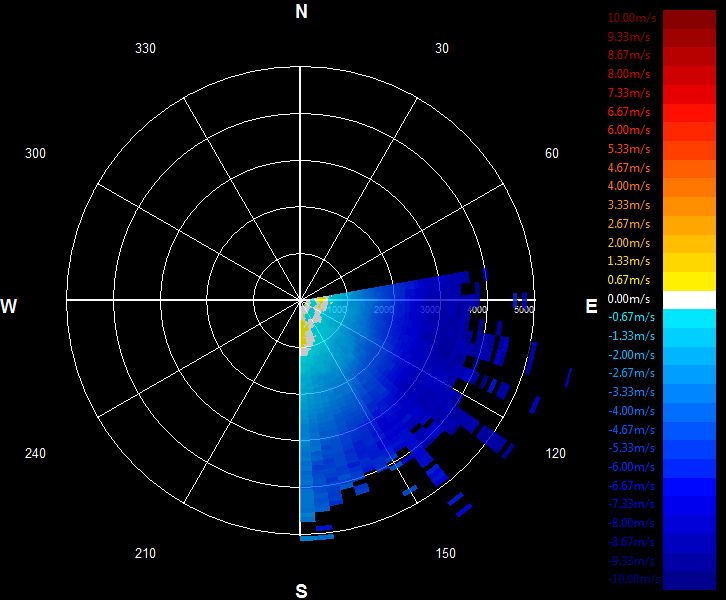Screen dimensions: 726x600
Task: Click the -4.00m/s legend label
Action: [x=631, y=411]
